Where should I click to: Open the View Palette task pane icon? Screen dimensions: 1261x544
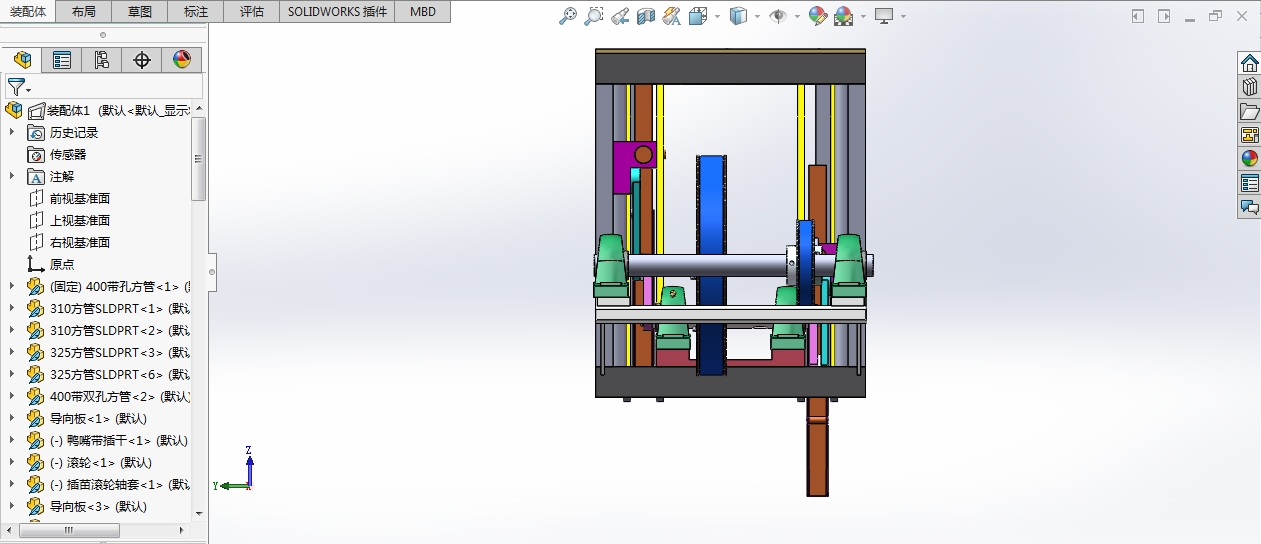[1249, 135]
